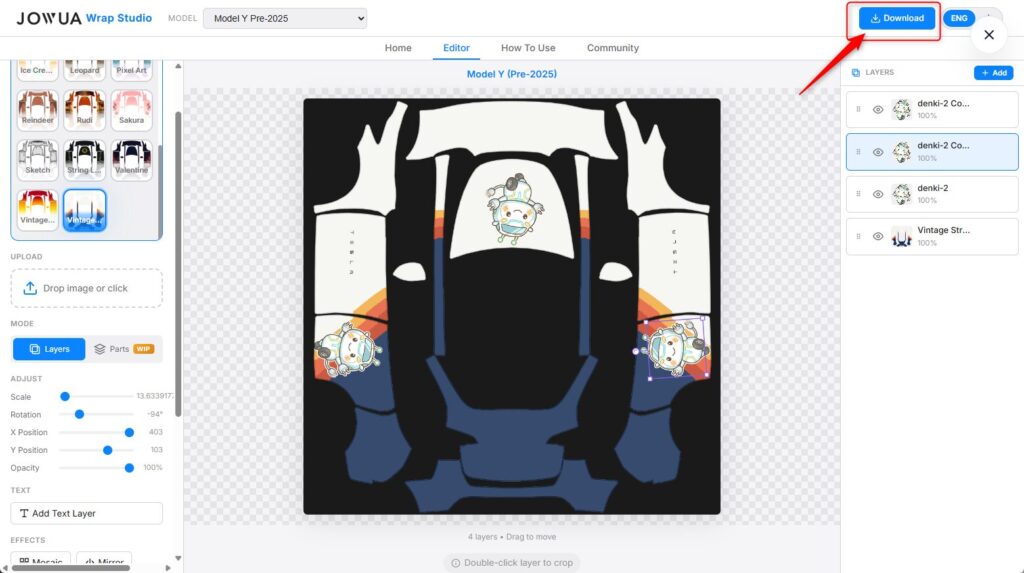Pick the Valentine wrap template
The height and width of the screenshot is (573, 1024).
click(131, 158)
